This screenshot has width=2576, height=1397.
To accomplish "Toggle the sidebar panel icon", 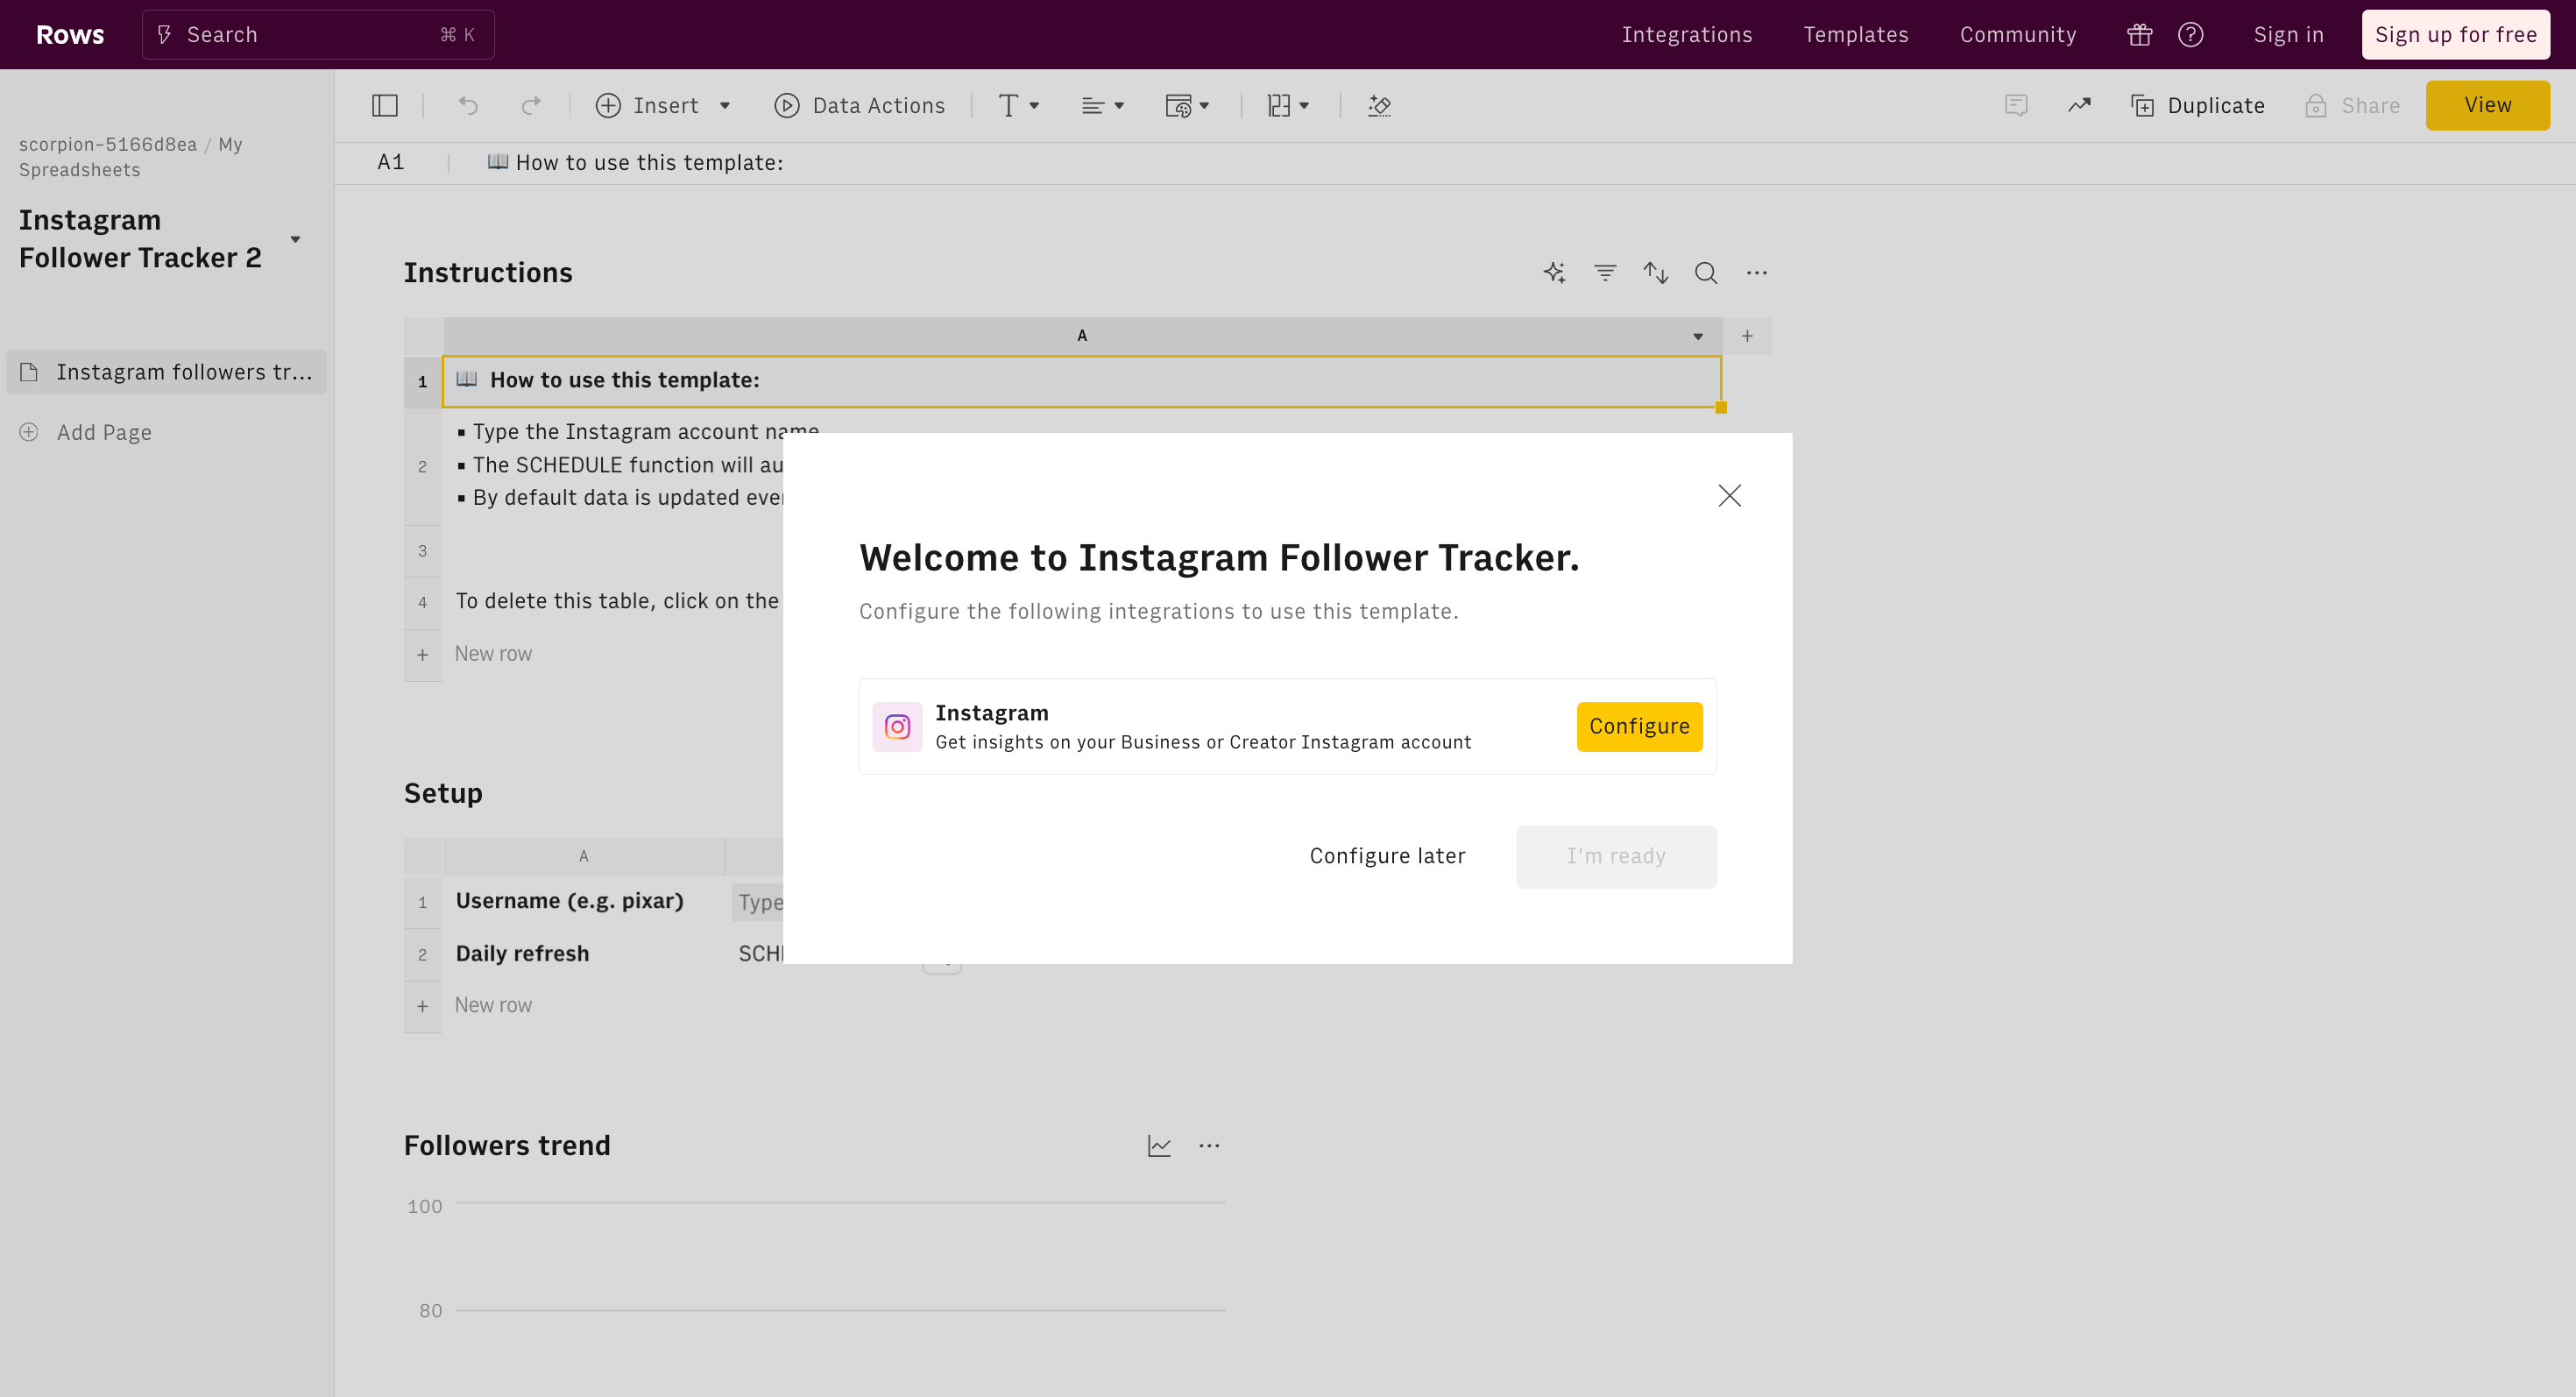I will point(385,106).
